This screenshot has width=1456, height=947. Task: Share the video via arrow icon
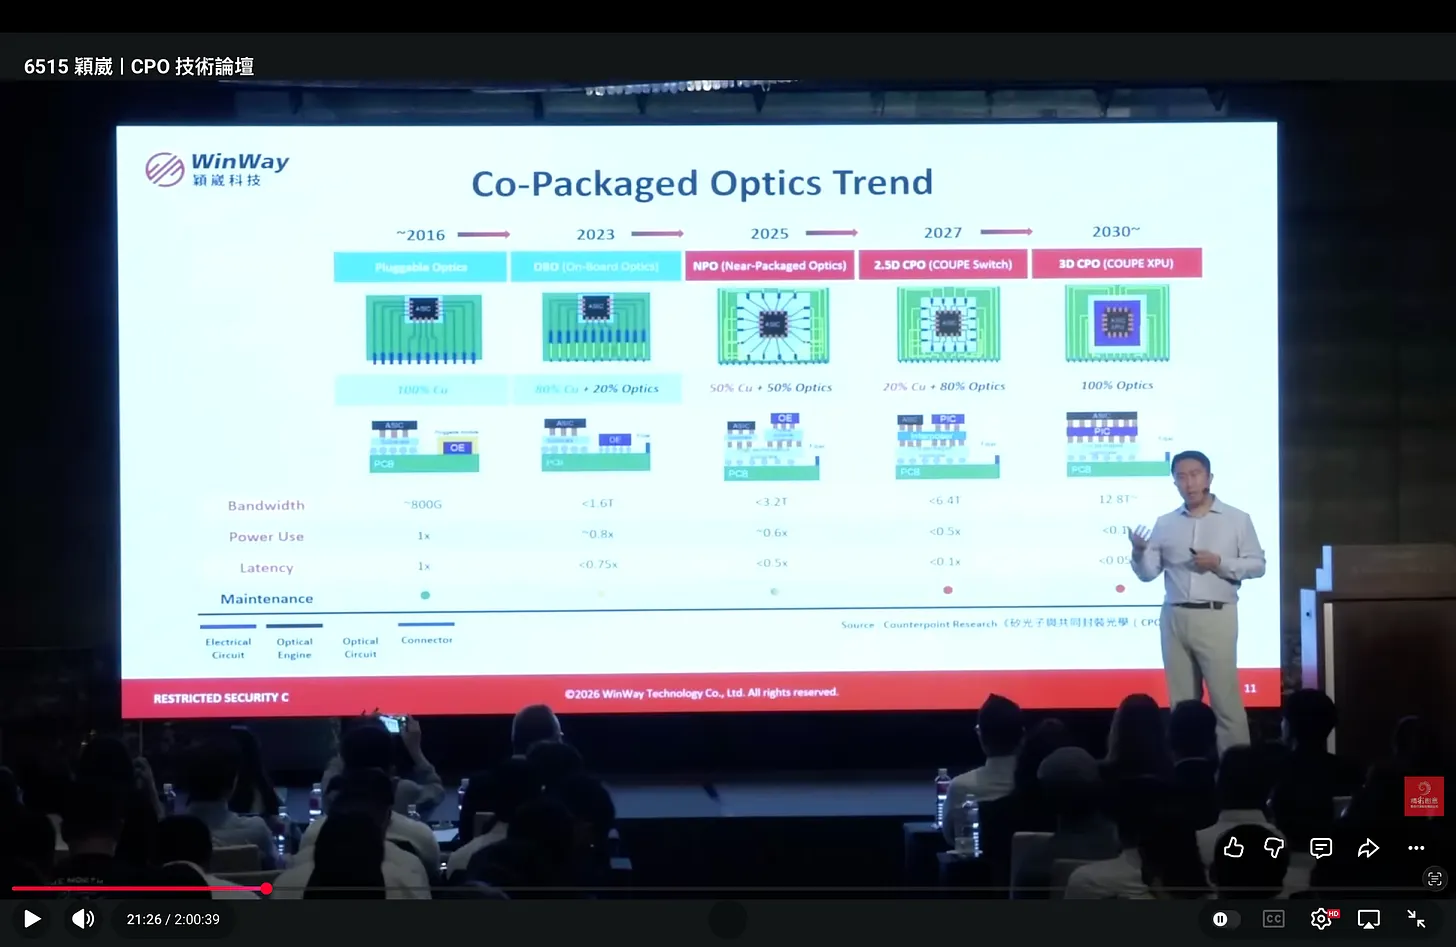(1368, 848)
